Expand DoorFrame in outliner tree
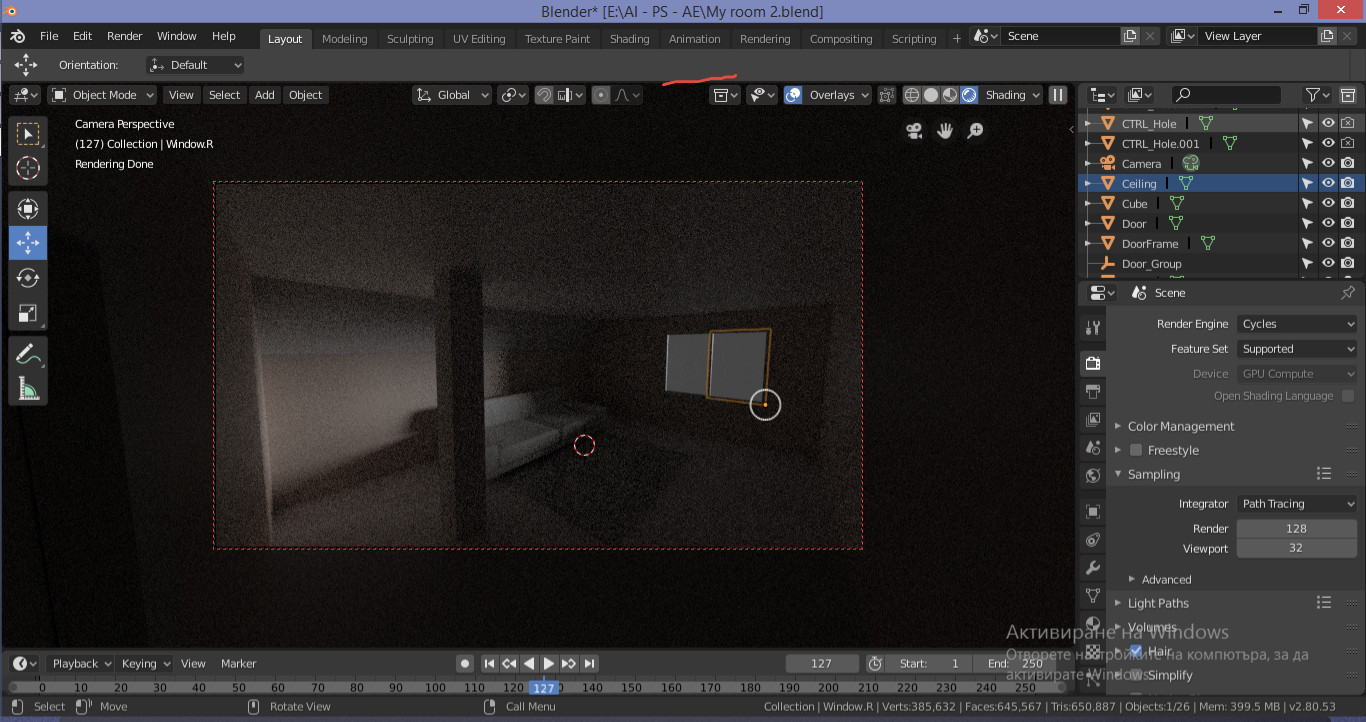Screen dimensions: 1366x722 1088,243
